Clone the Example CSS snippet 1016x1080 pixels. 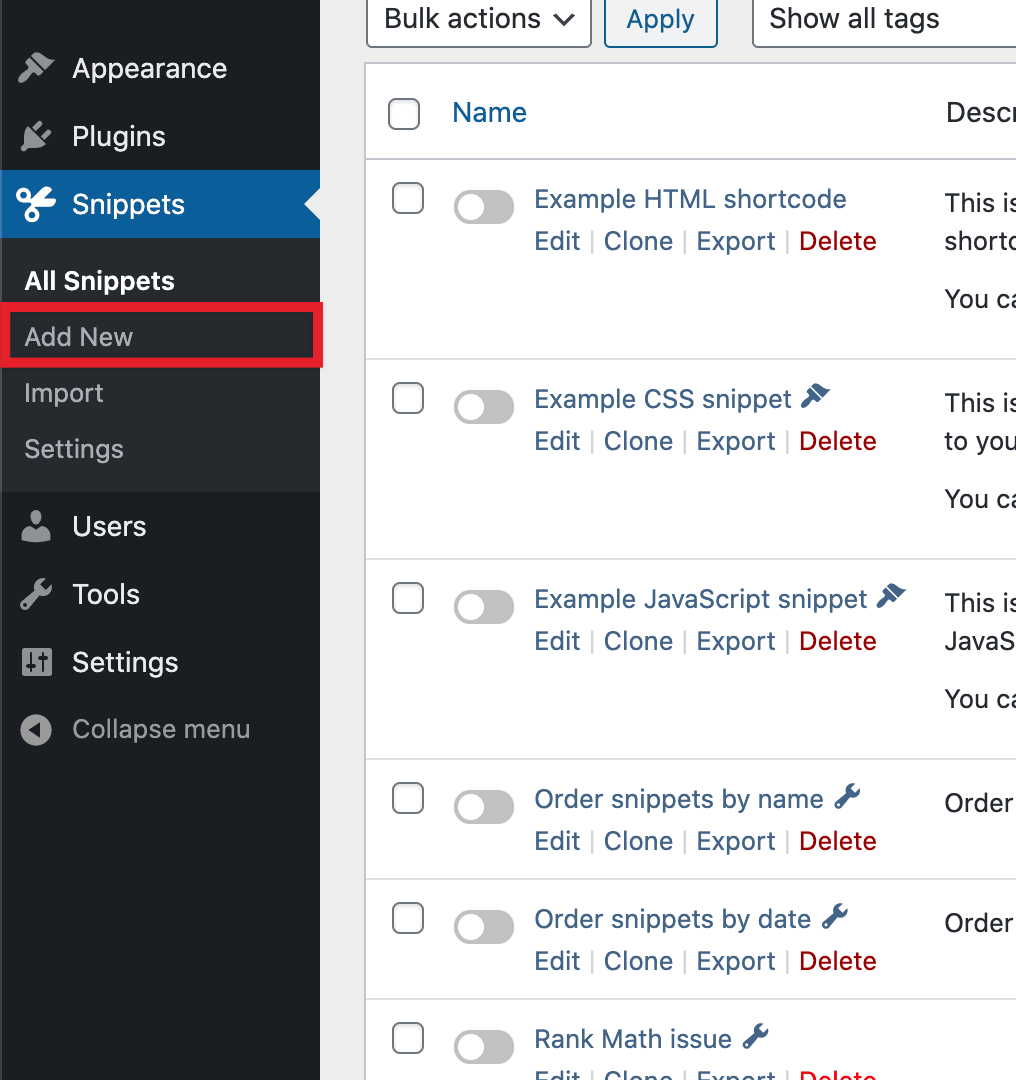(x=638, y=441)
